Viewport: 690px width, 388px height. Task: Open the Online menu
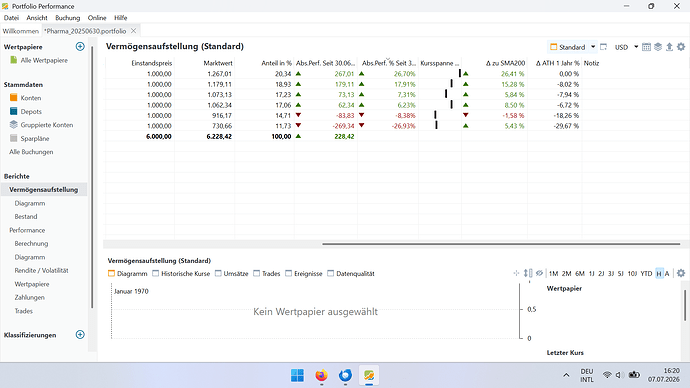tap(97, 18)
